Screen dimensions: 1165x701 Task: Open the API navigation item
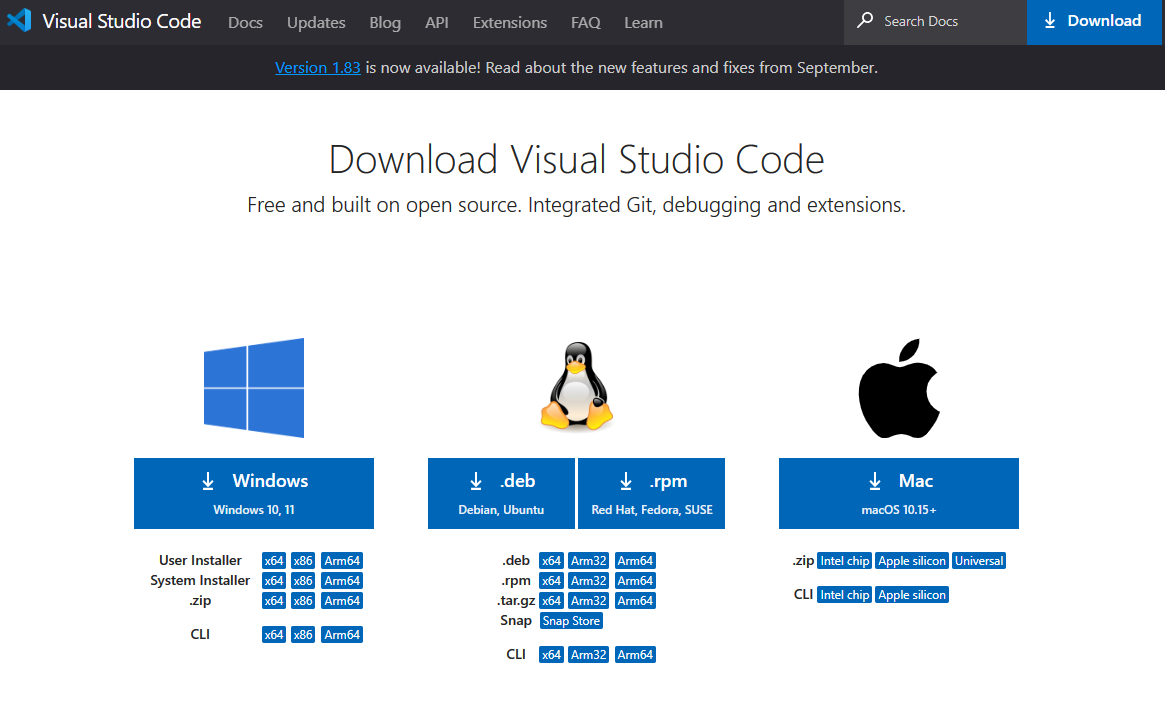tap(437, 22)
